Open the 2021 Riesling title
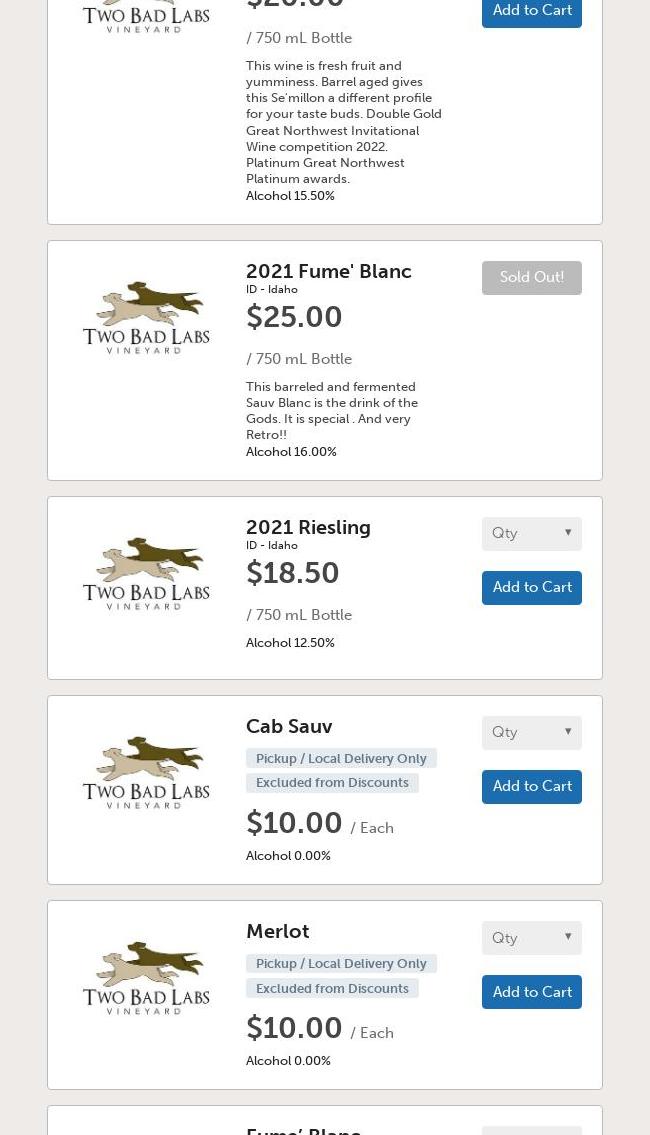This screenshot has height=1135, width=650. pos(308,528)
